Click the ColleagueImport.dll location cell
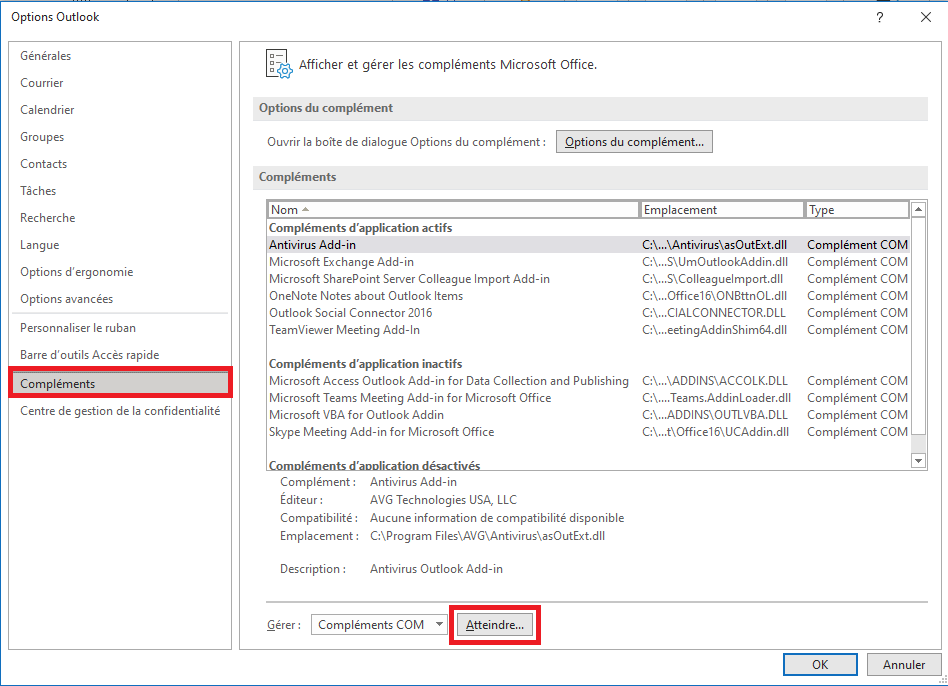 [713, 279]
